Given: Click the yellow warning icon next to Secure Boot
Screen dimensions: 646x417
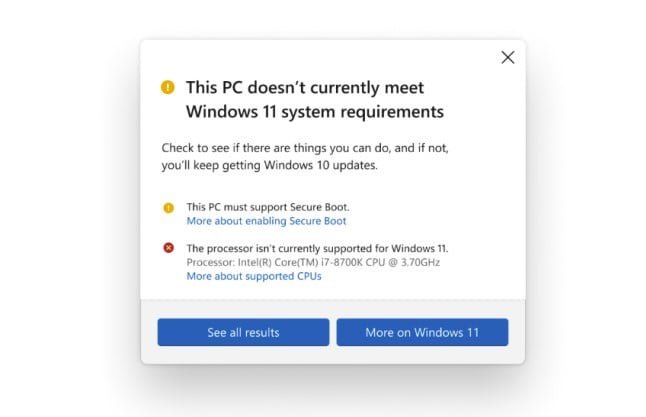Looking at the screenshot, I should tap(168, 208).
